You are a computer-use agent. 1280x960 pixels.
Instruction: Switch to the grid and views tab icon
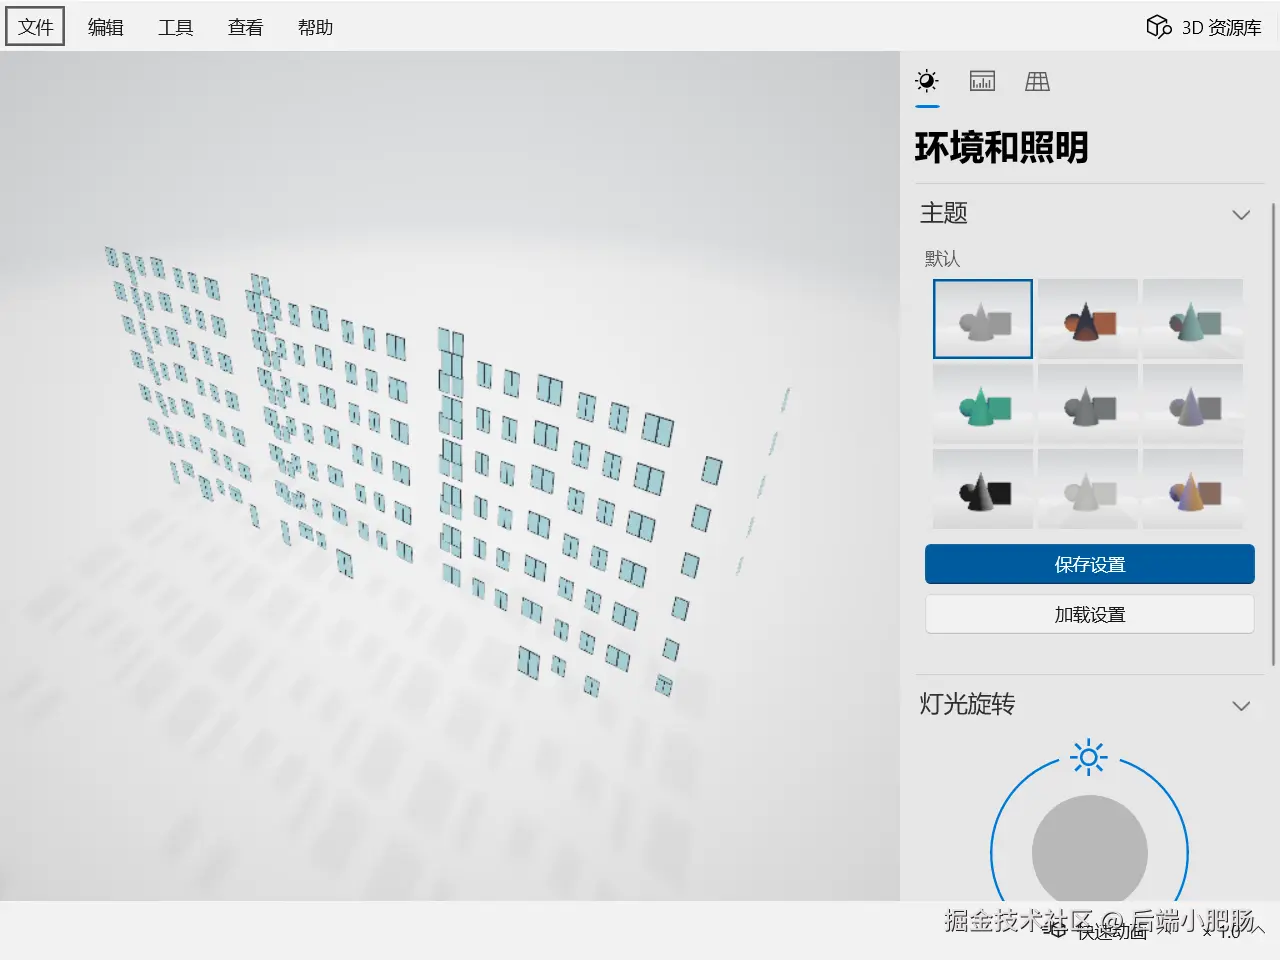(1037, 81)
